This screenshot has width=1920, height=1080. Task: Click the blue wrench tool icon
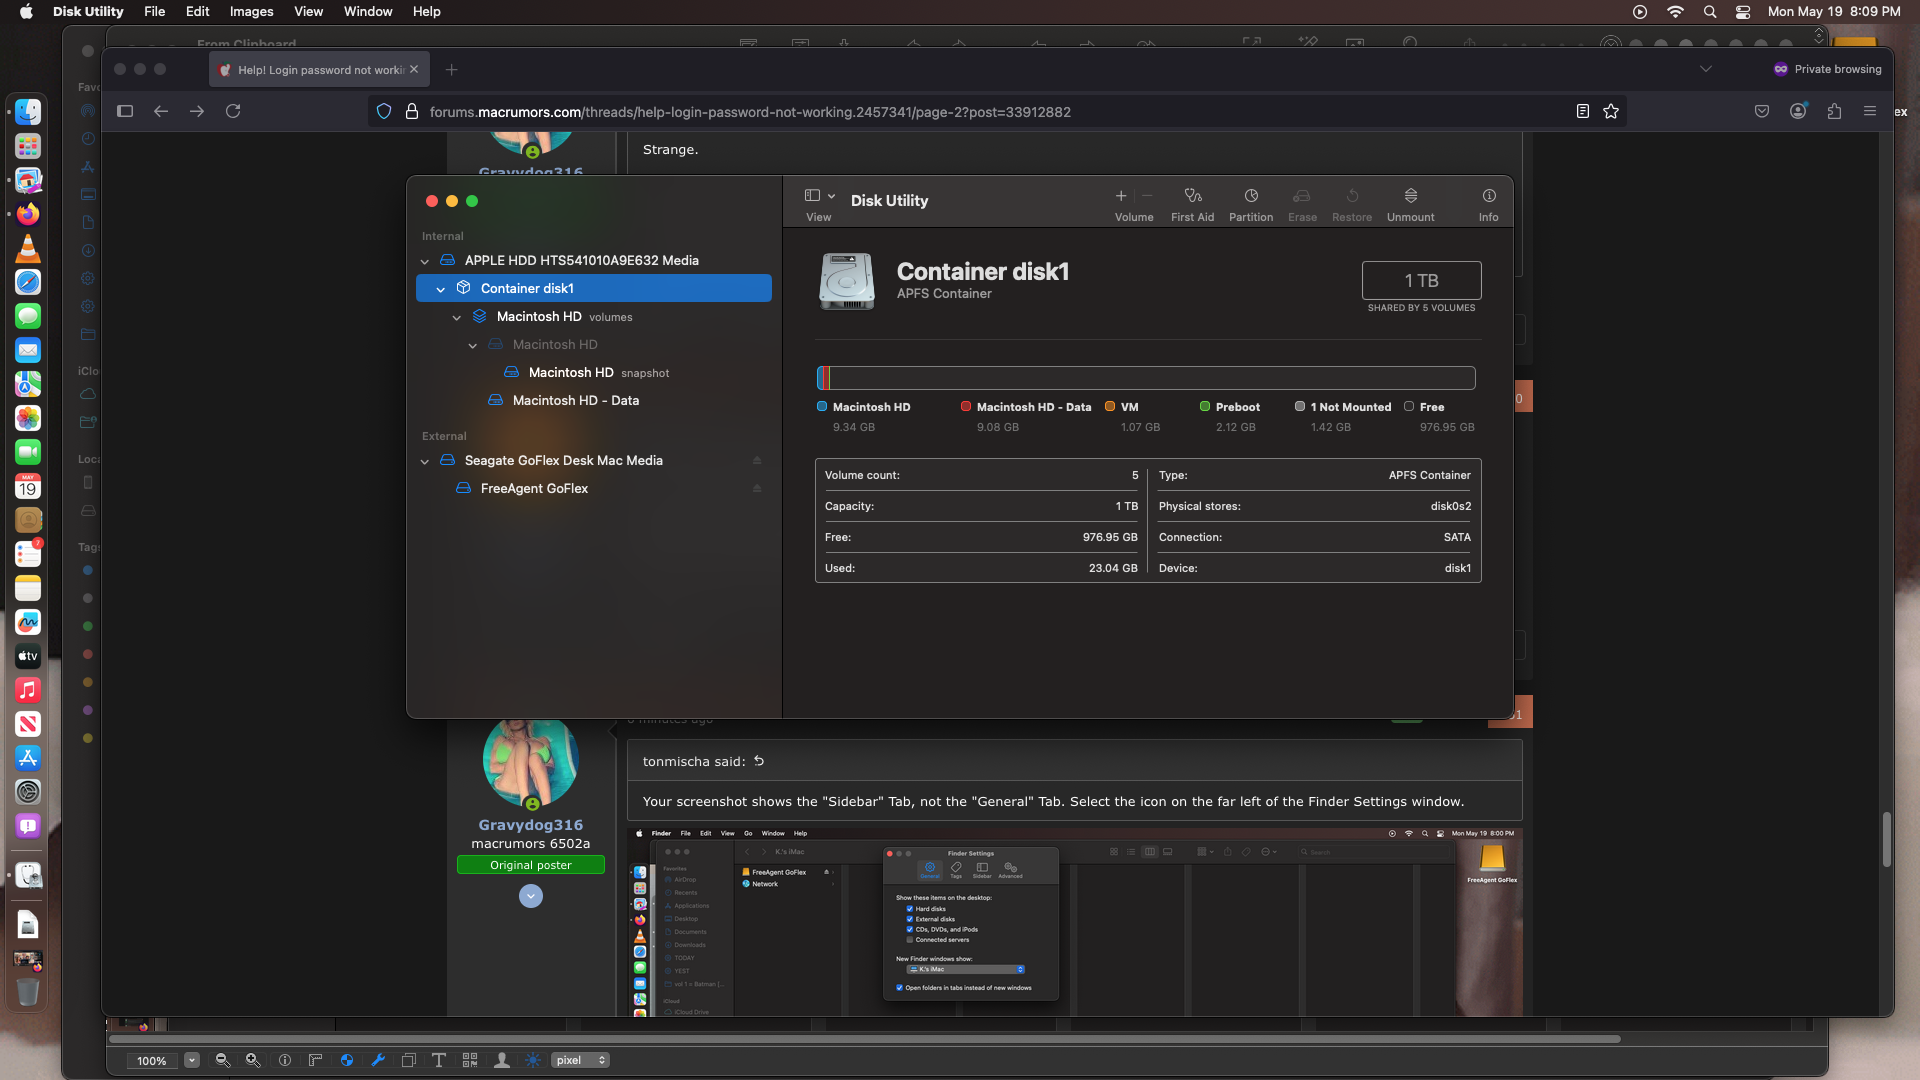[378, 1060]
